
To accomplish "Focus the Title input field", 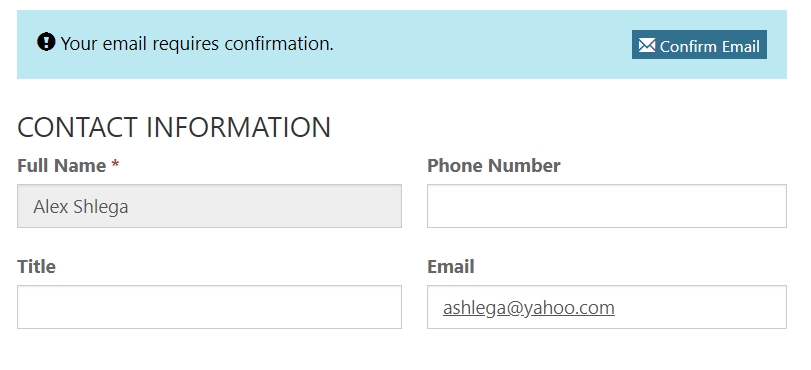I will [209, 307].
